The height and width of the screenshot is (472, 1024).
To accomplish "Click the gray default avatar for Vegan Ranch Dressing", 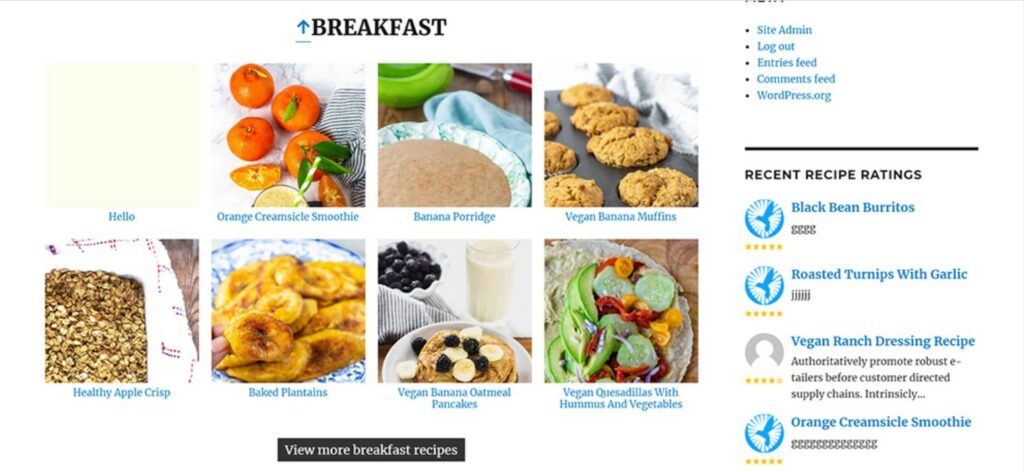I will [764, 353].
